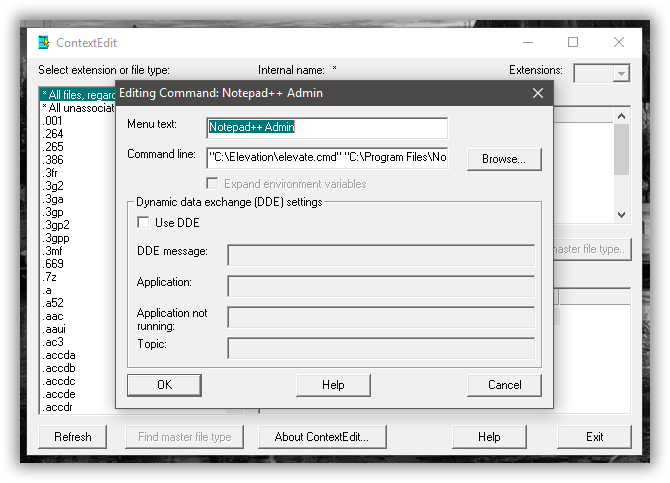Select the .3mf extension
Image resolution: width=670 pixels, height=483 pixels.
(x=53, y=251)
